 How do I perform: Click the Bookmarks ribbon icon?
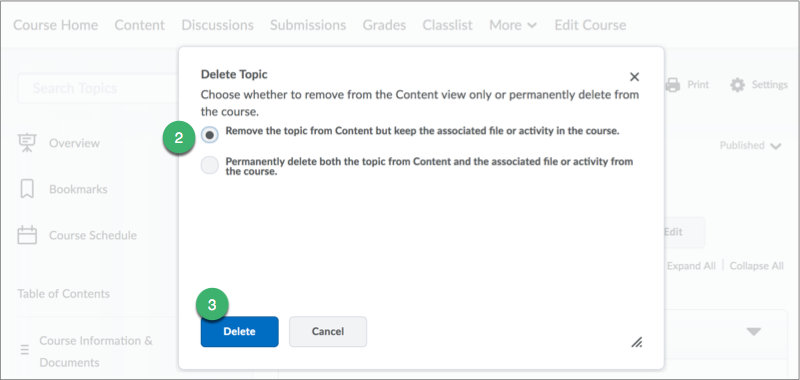point(27,189)
